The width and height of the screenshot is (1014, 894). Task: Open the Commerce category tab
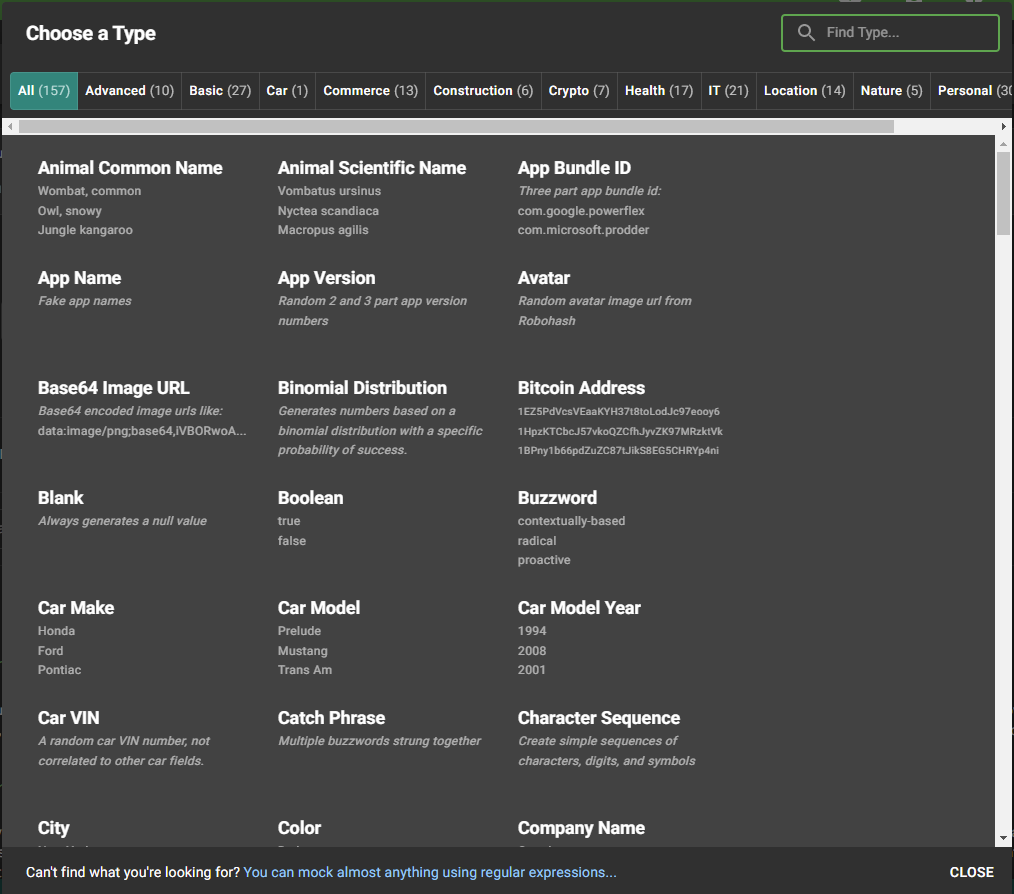point(370,91)
